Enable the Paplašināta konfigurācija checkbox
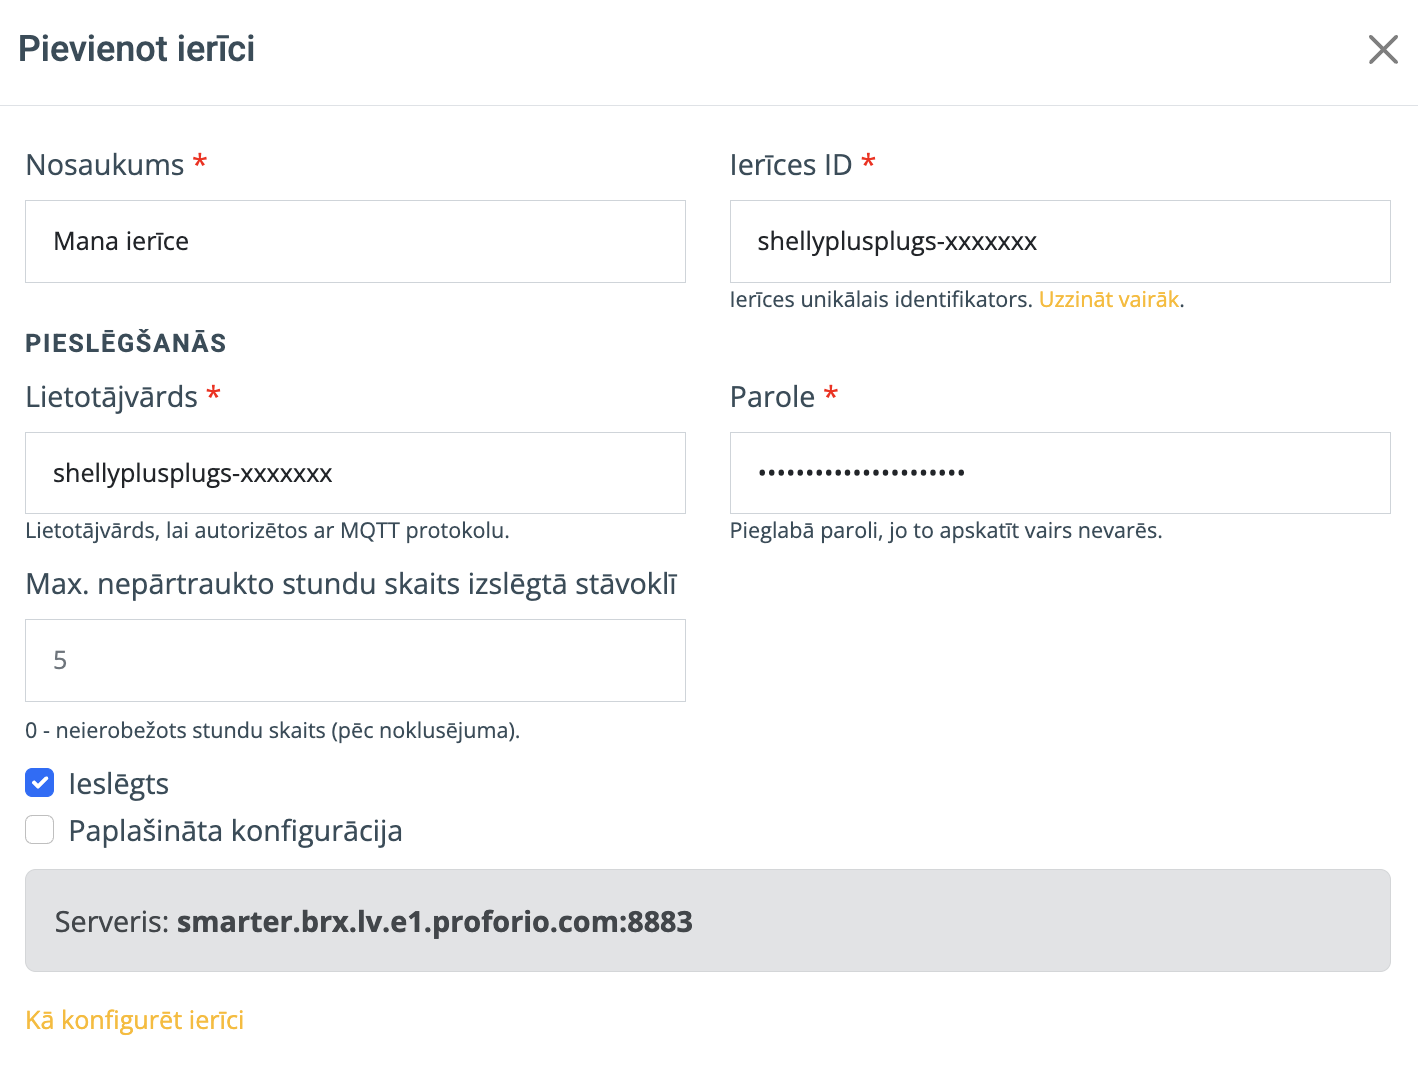This screenshot has width=1418, height=1072. (40, 829)
